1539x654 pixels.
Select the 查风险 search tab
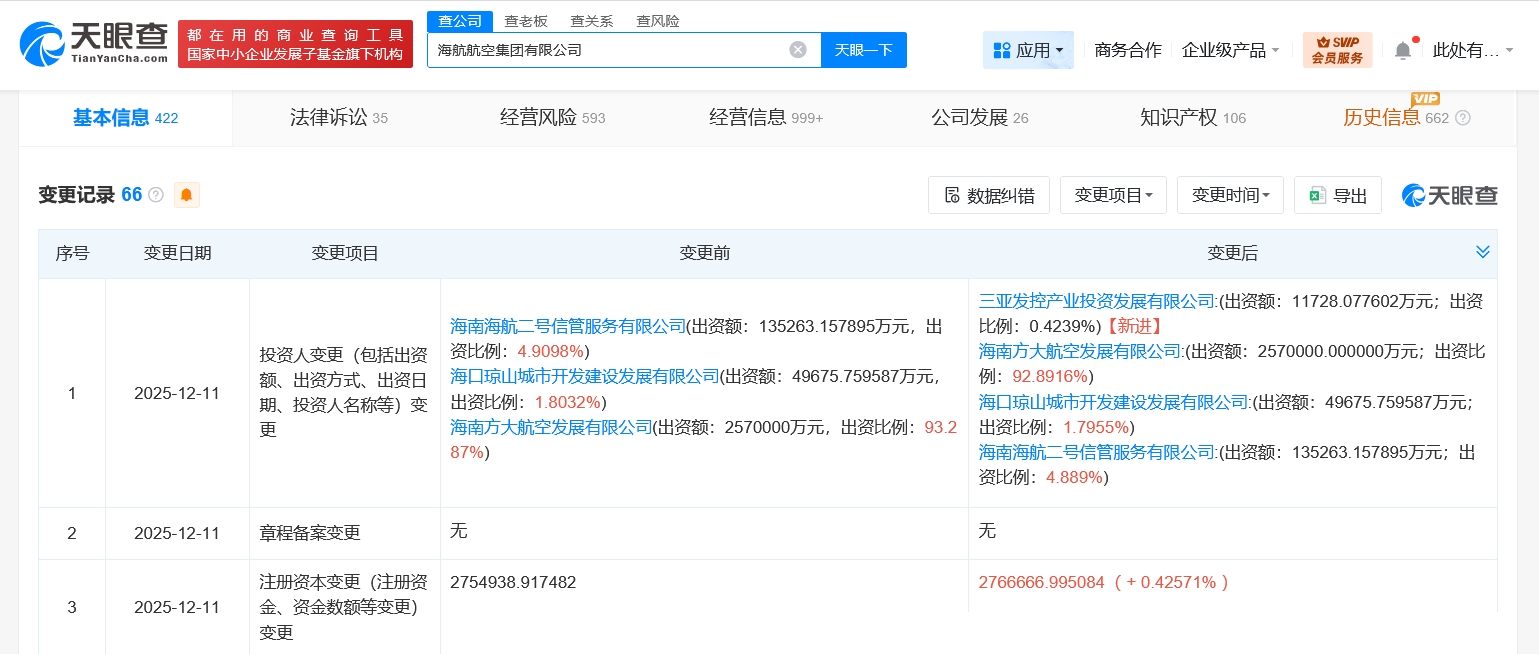[658, 21]
